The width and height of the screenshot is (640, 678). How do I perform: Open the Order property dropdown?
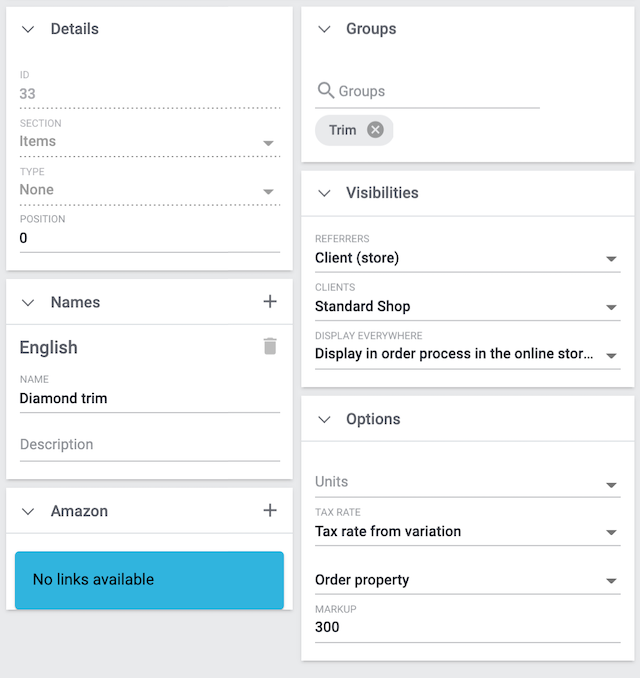pos(611,581)
